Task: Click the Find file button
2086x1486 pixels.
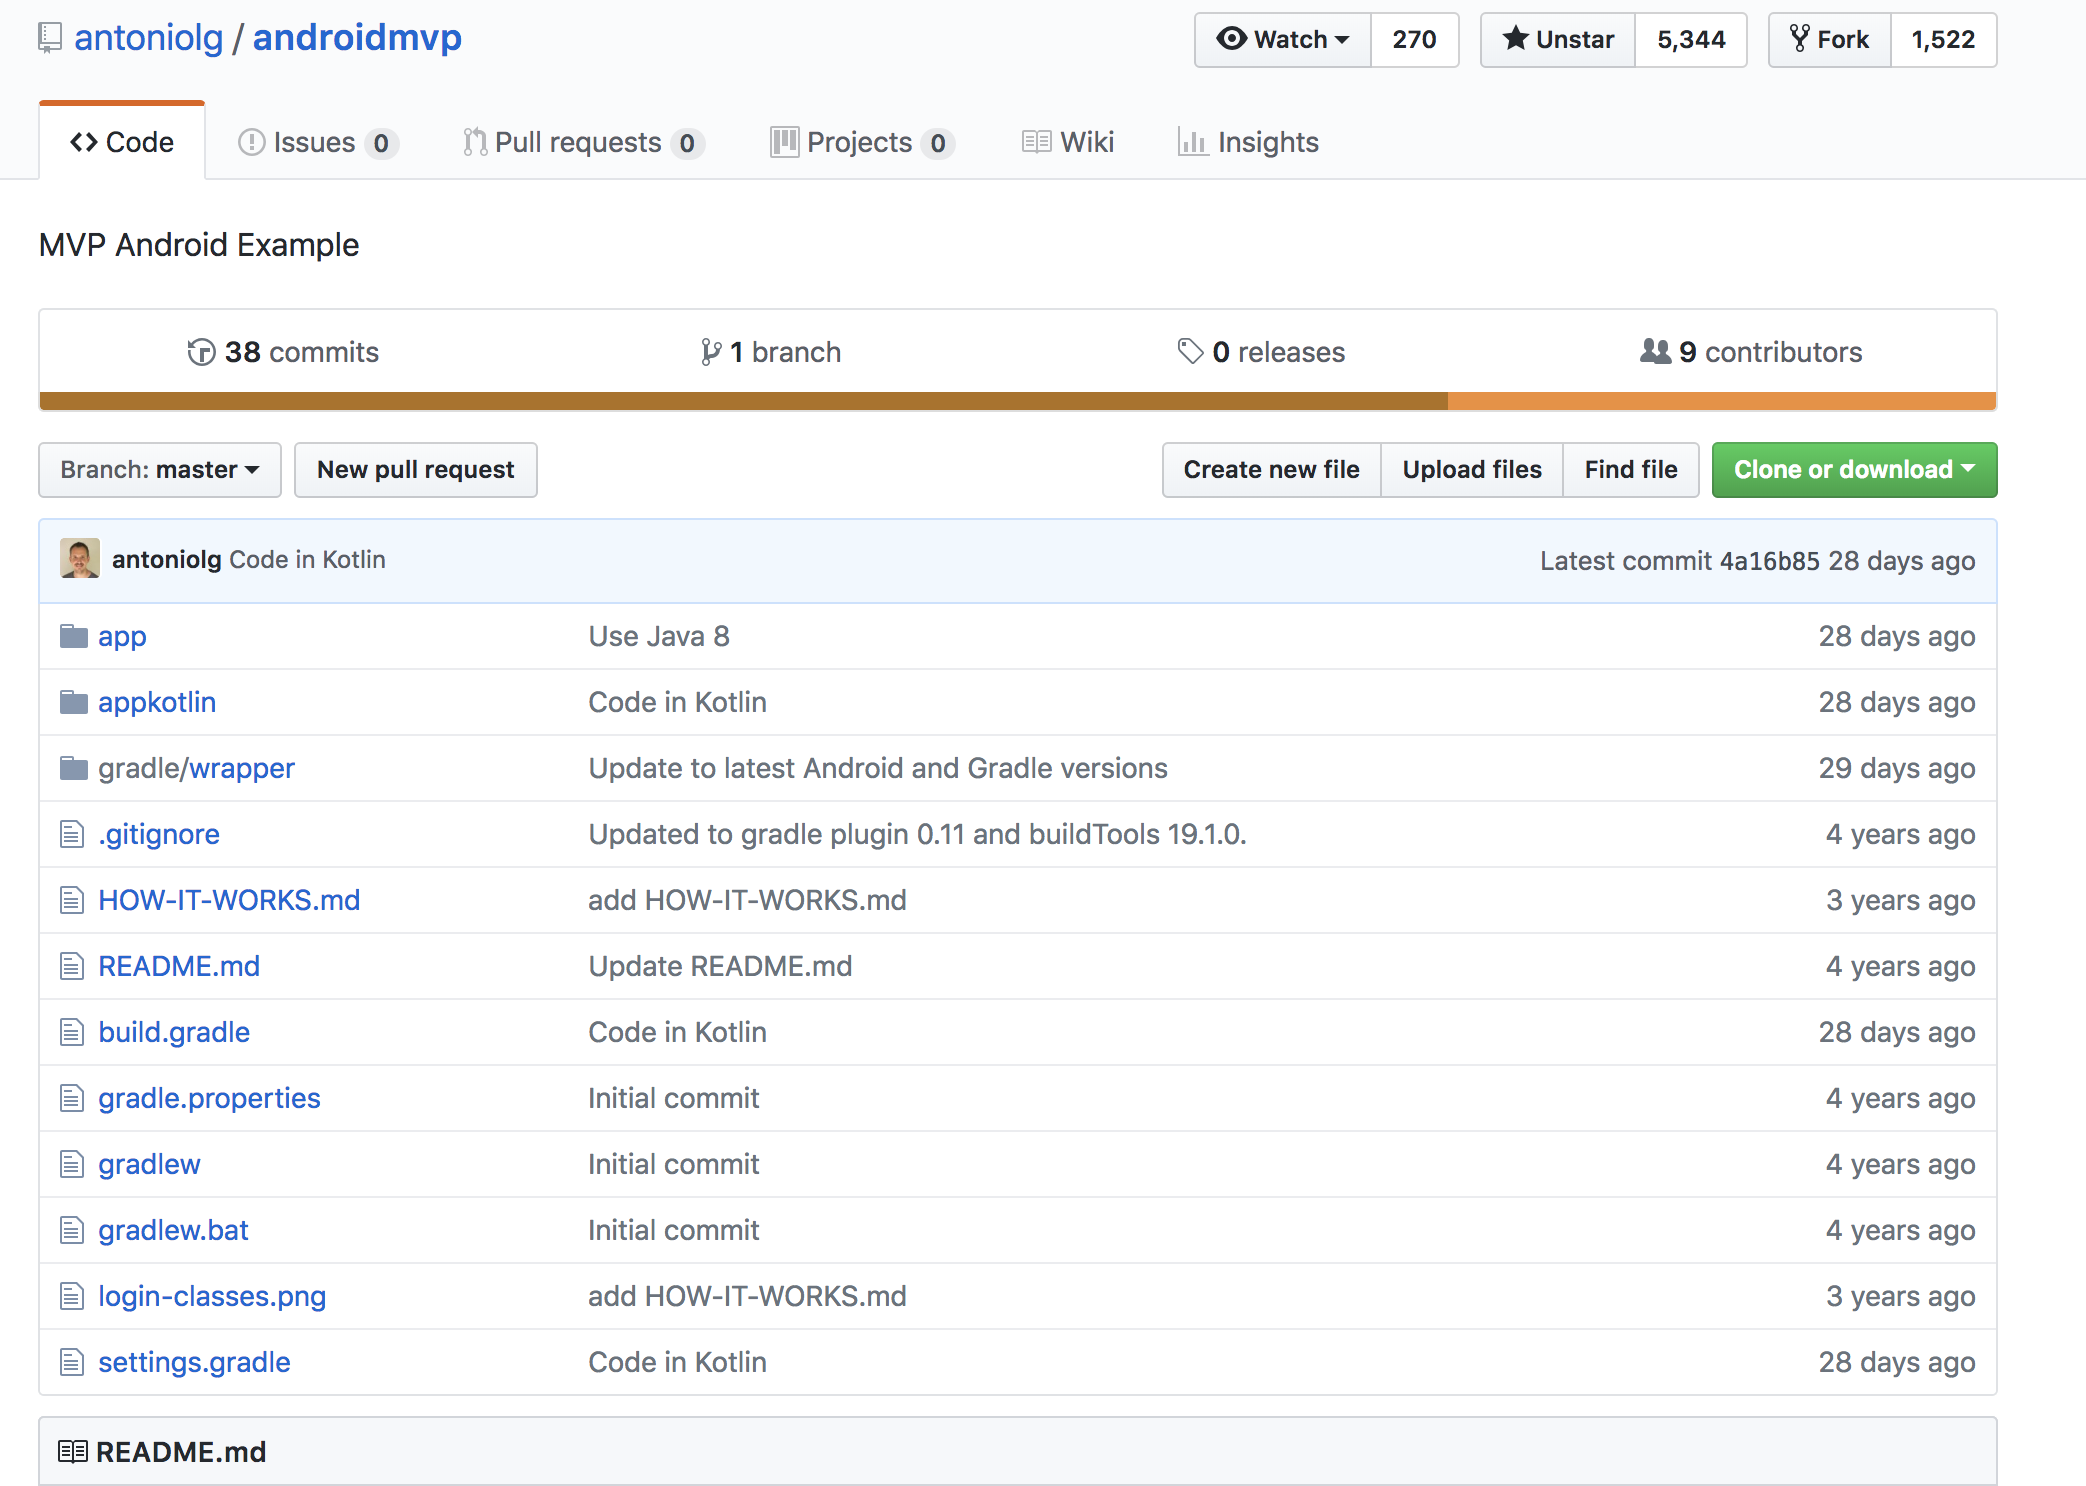Action: coord(1630,470)
